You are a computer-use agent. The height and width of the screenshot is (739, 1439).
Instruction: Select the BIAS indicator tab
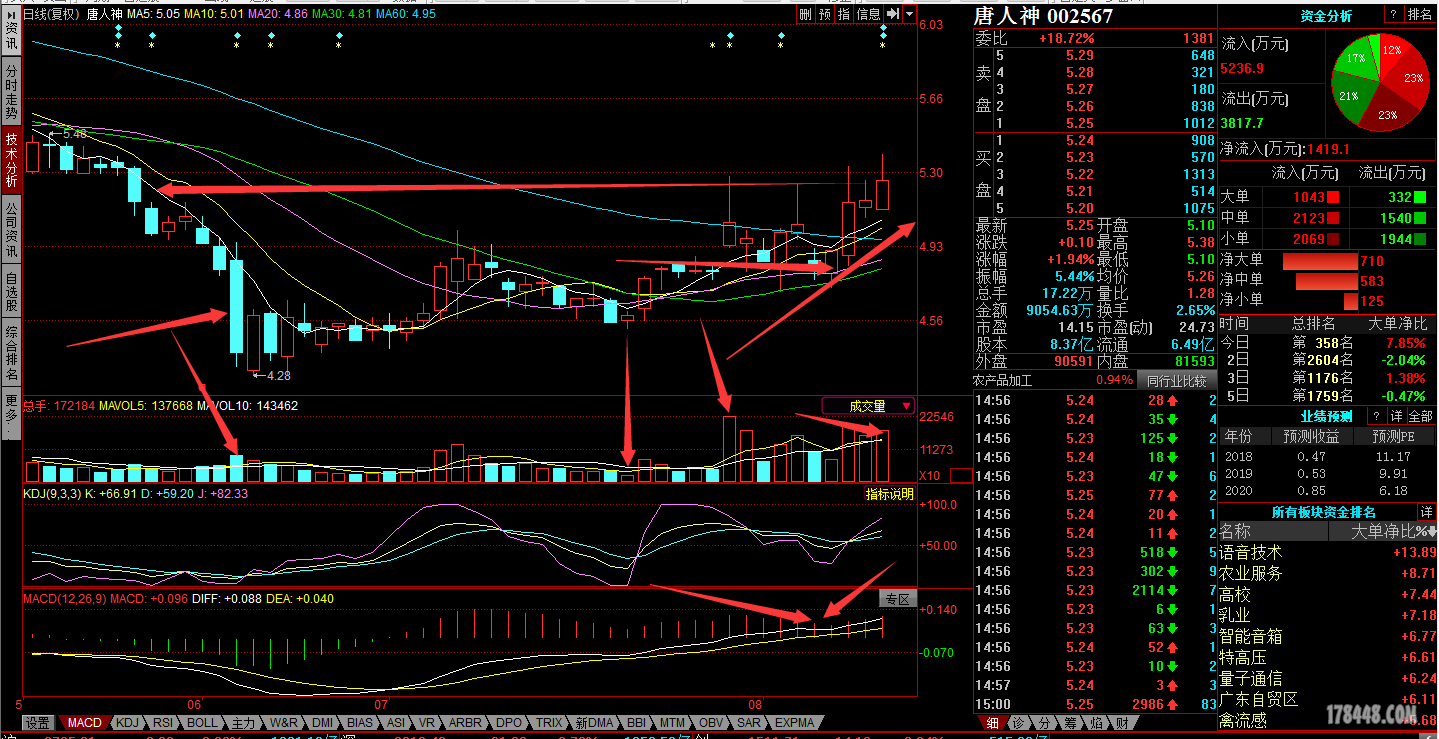pos(360,722)
